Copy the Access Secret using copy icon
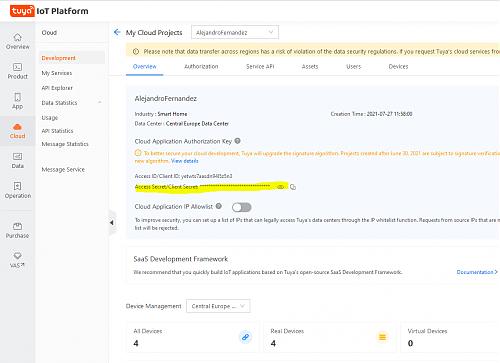The width and height of the screenshot is (500, 363). tap(293, 187)
